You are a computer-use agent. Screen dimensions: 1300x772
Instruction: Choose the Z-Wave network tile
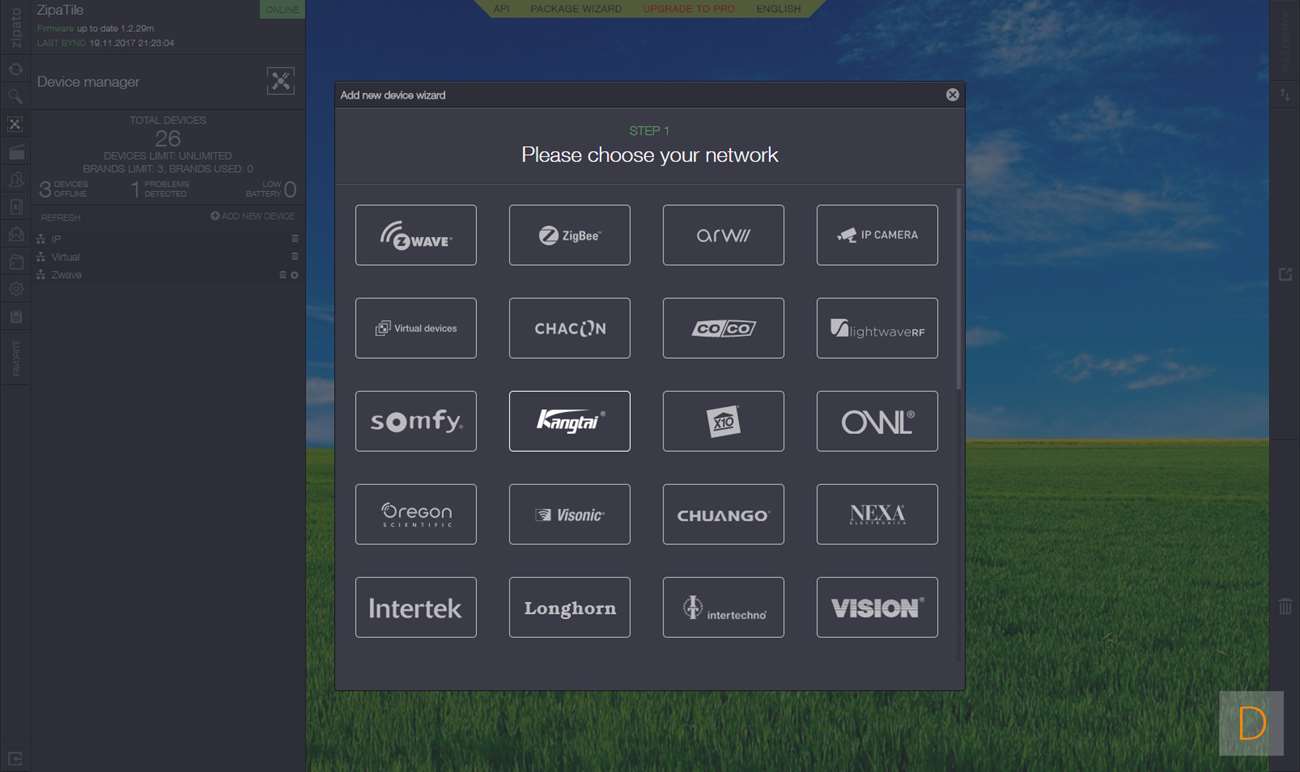pos(416,235)
